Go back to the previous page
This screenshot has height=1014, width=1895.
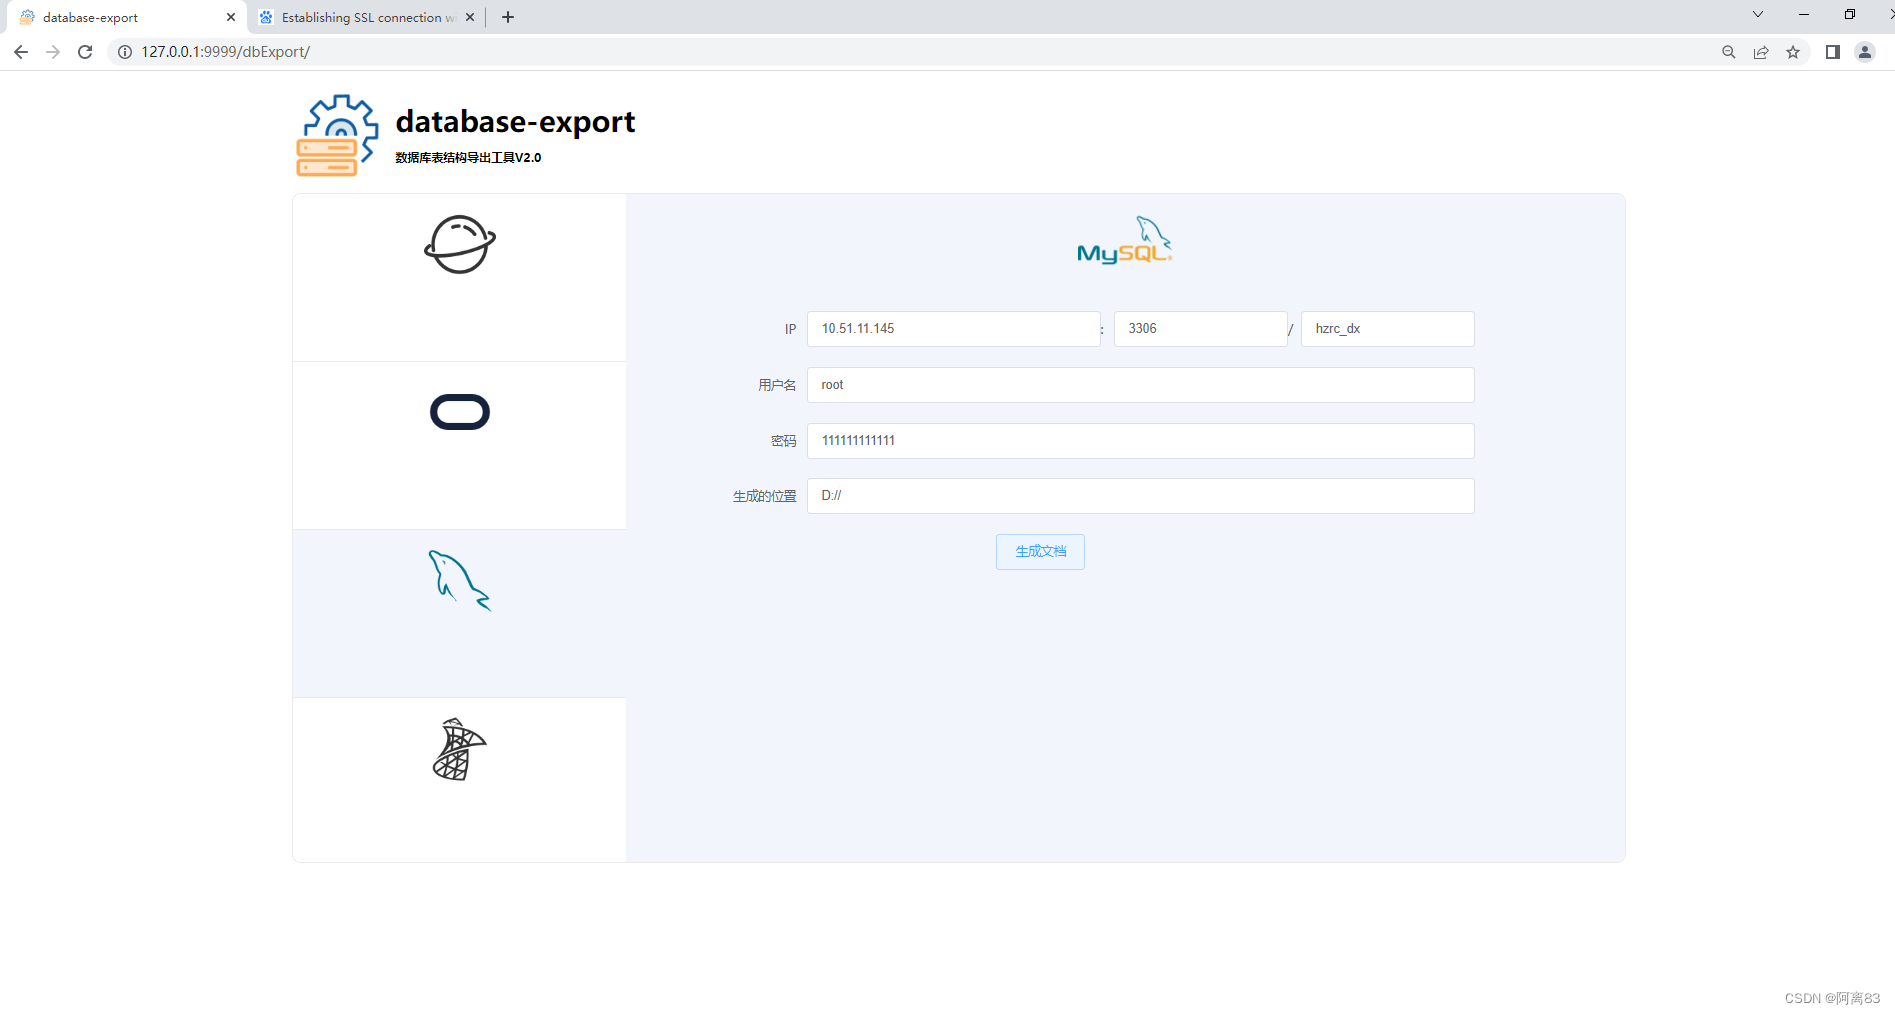pos(21,52)
